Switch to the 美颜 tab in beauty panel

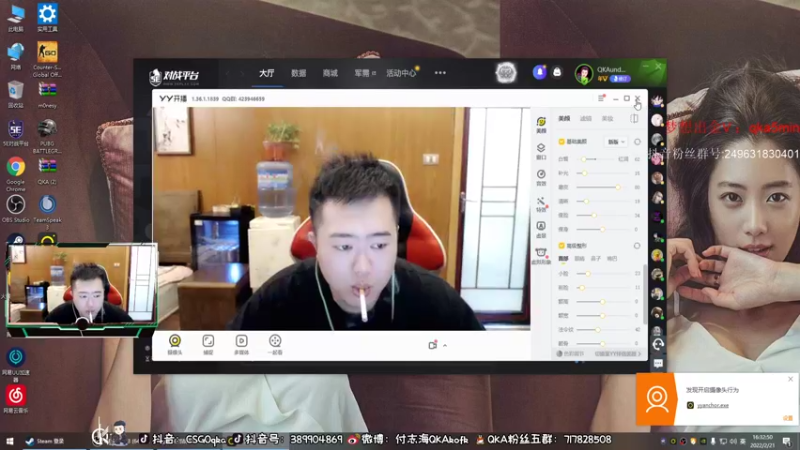564,118
